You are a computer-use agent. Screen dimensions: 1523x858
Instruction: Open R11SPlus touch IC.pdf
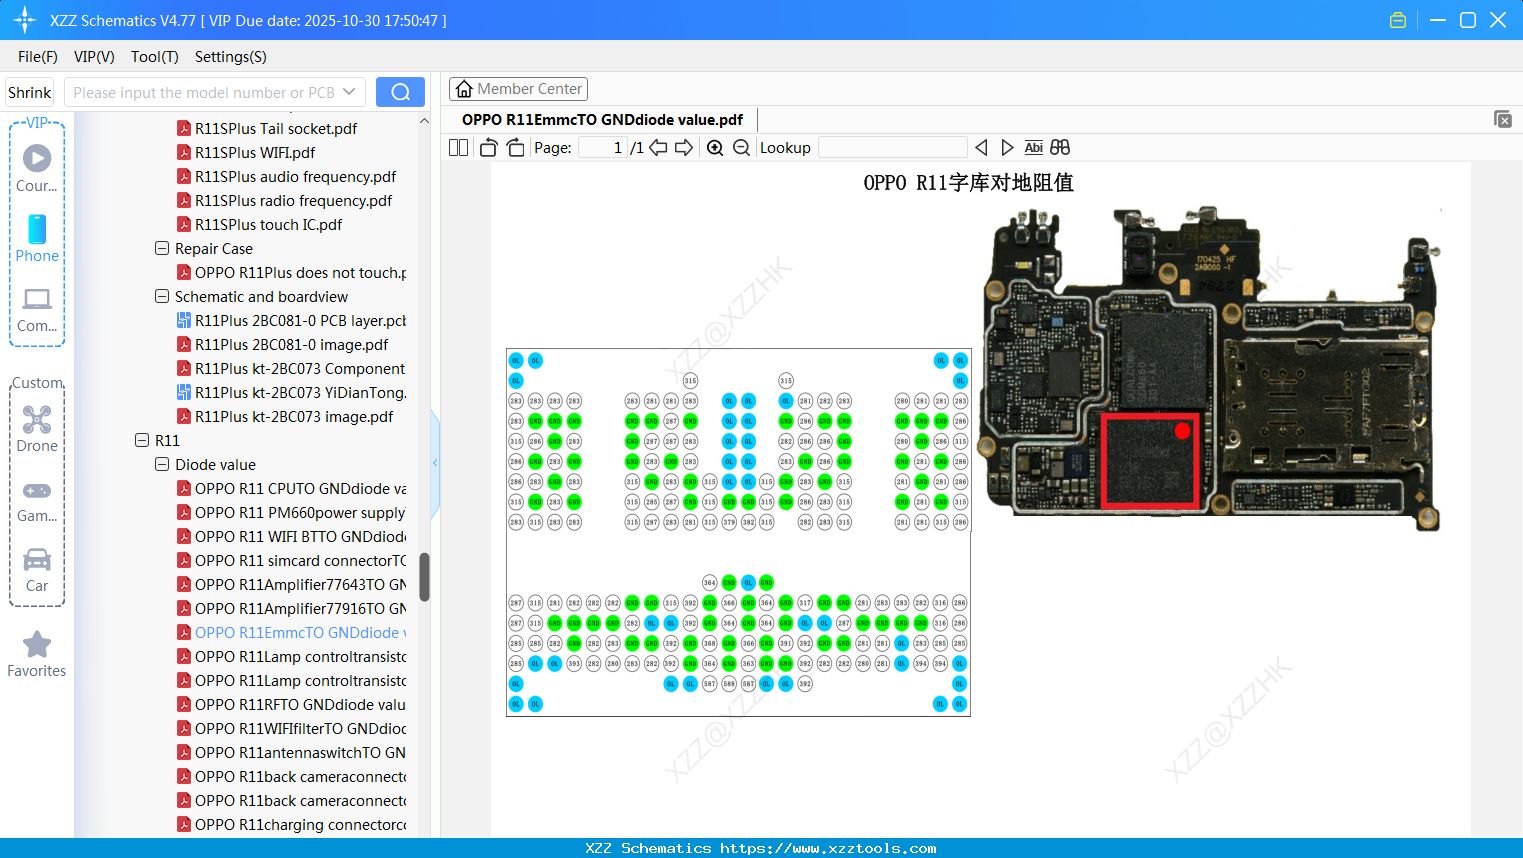click(259, 224)
